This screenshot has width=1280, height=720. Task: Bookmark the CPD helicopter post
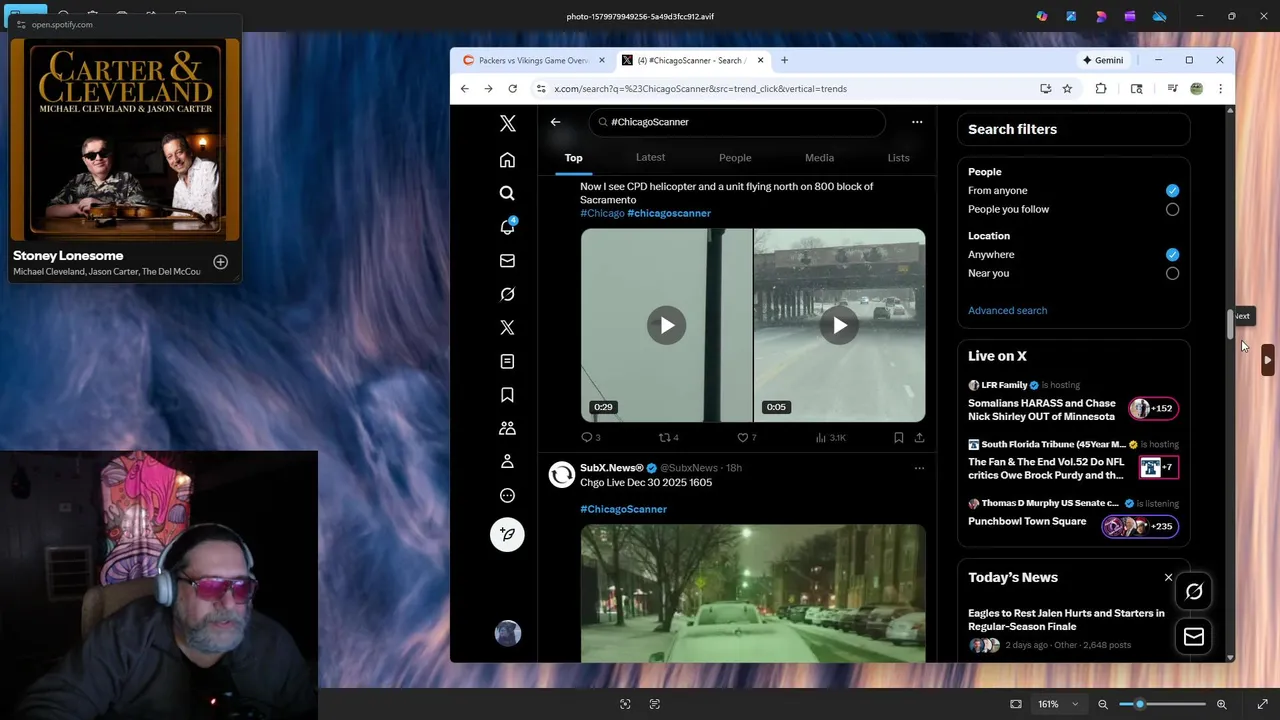coord(898,437)
